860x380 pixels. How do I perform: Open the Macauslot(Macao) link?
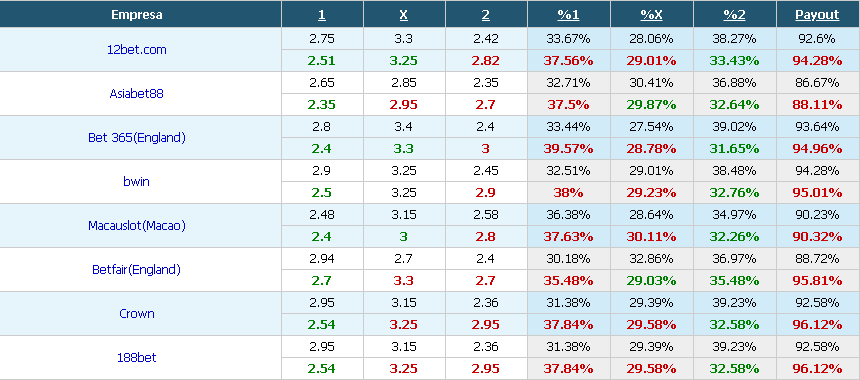tap(137, 225)
